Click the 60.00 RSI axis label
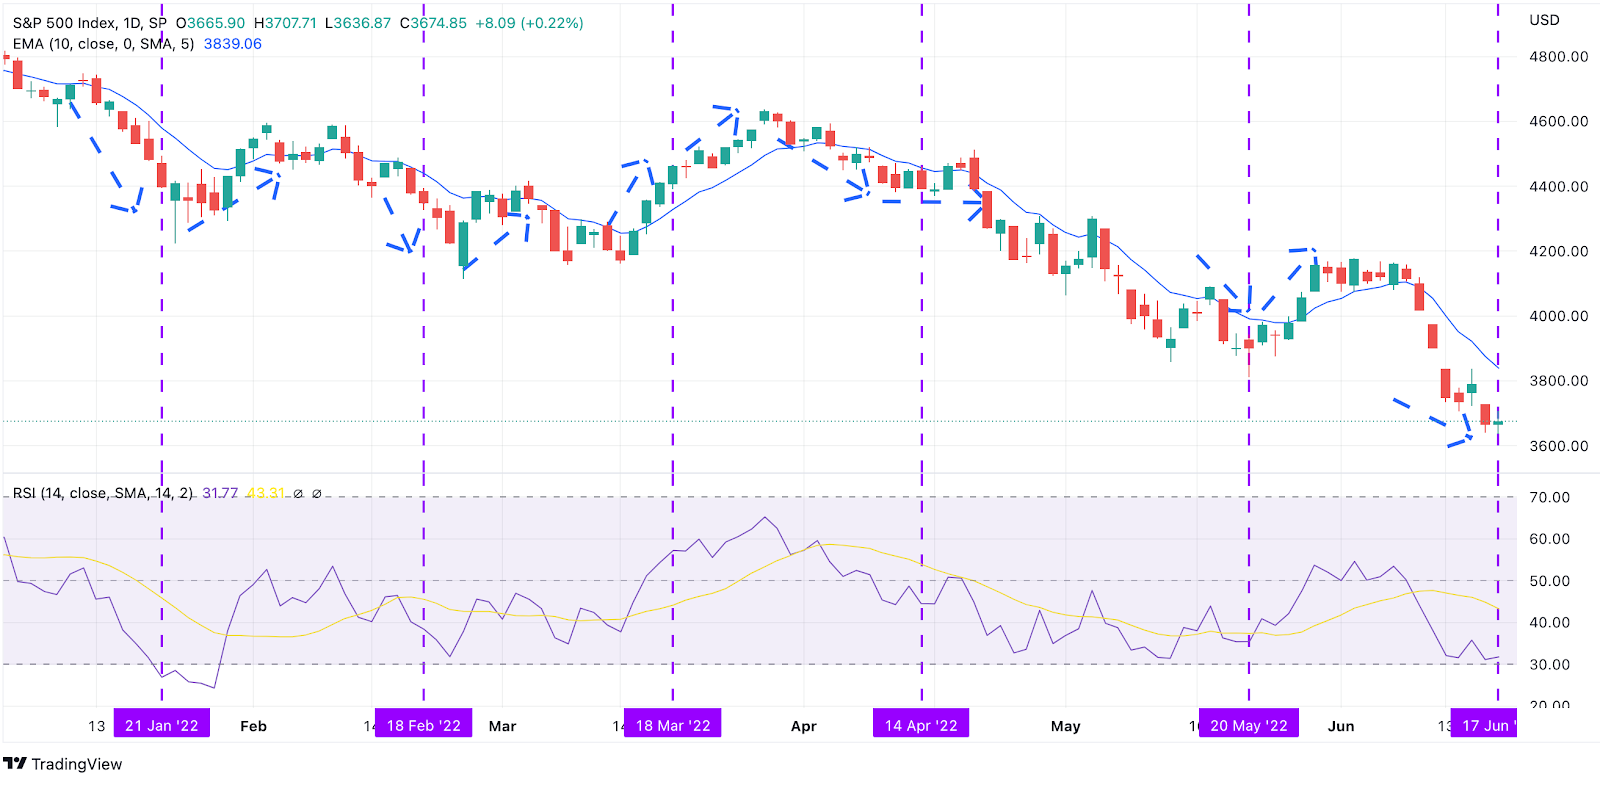The height and width of the screenshot is (785, 1600). point(1550,539)
